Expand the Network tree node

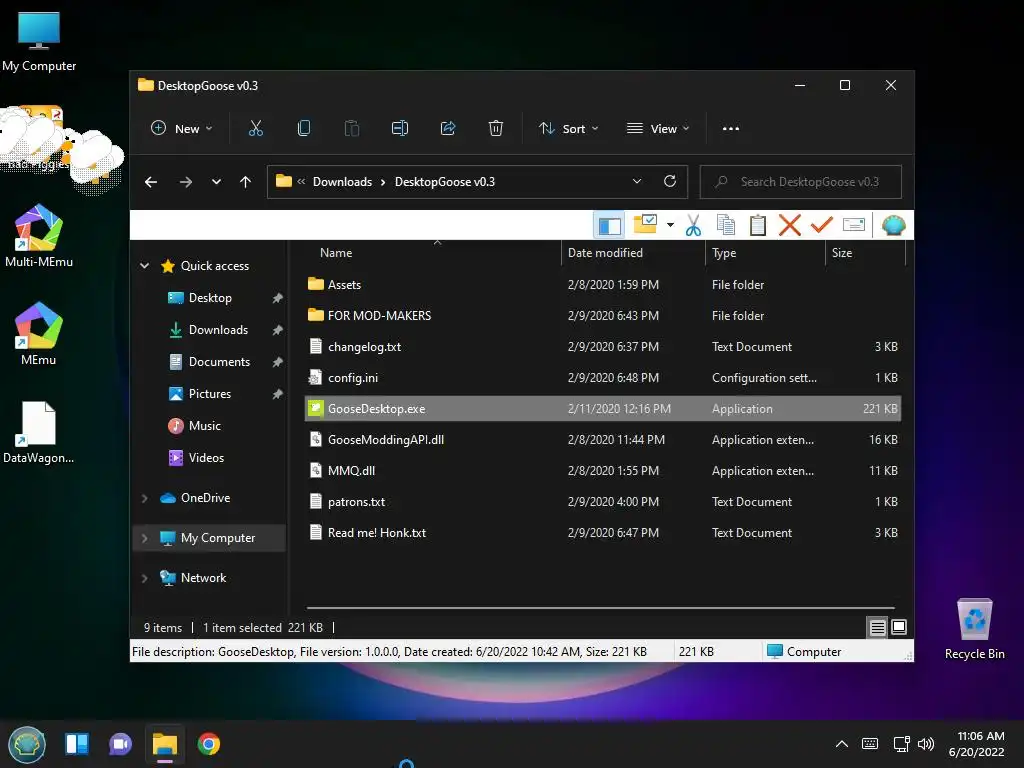click(144, 578)
